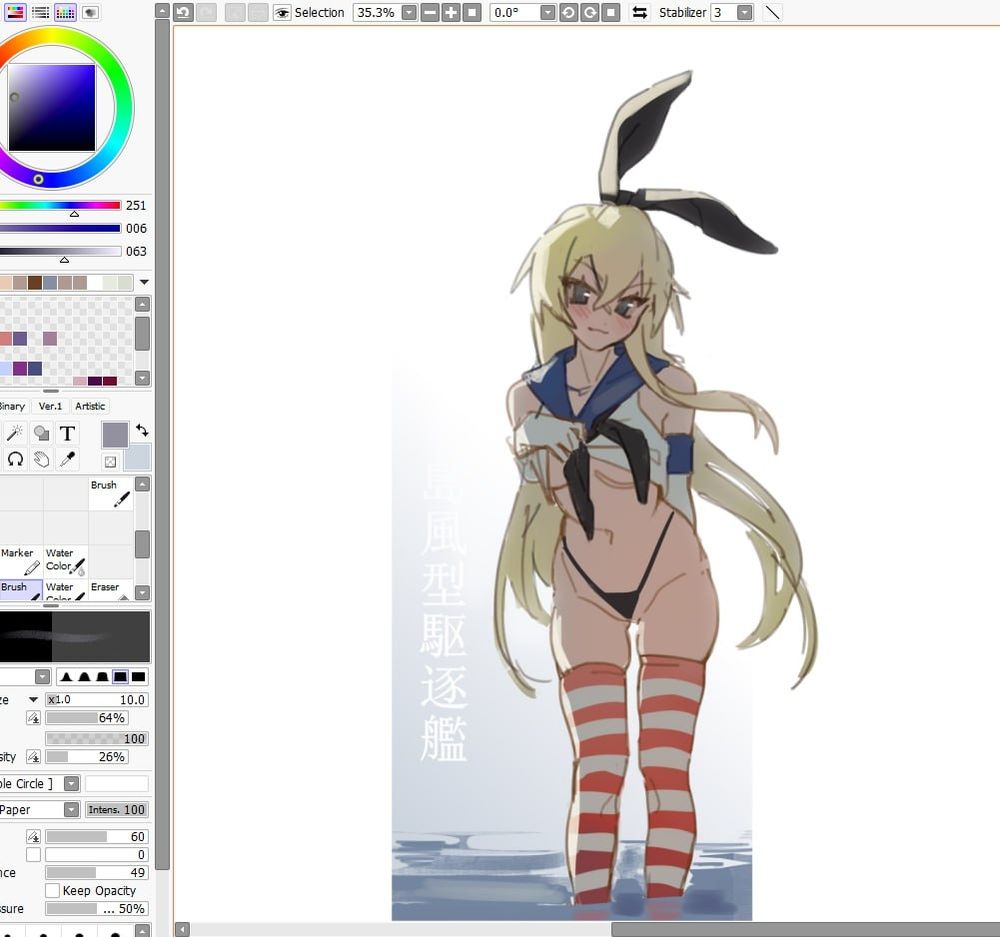Select the Text tool
The height and width of the screenshot is (937, 1000).
[67, 433]
